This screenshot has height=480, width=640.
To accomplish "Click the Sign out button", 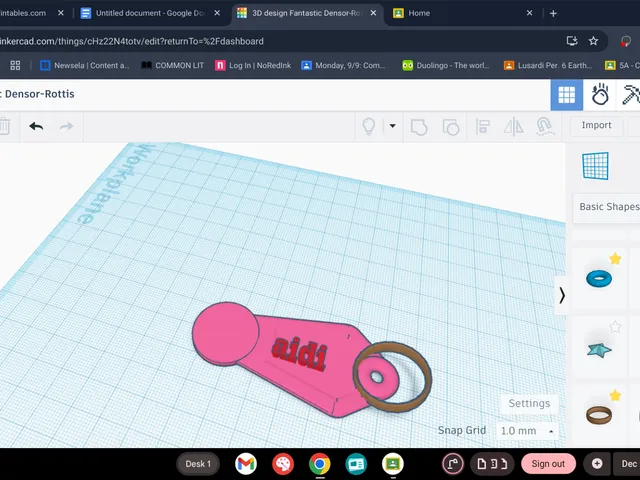I will (x=548, y=464).
